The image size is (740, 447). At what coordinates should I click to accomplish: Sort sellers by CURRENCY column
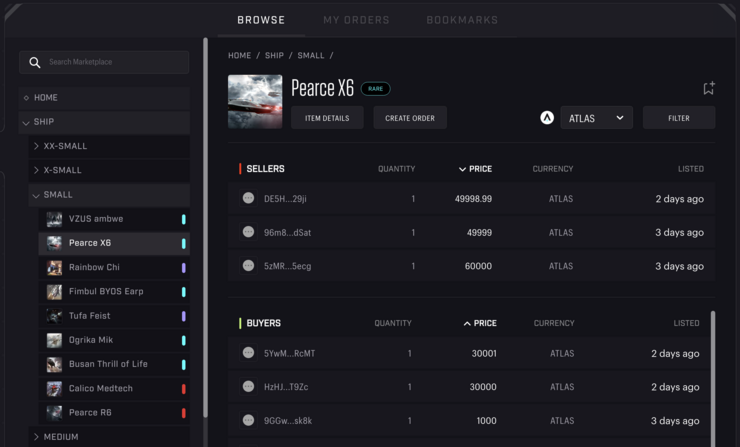click(553, 169)
